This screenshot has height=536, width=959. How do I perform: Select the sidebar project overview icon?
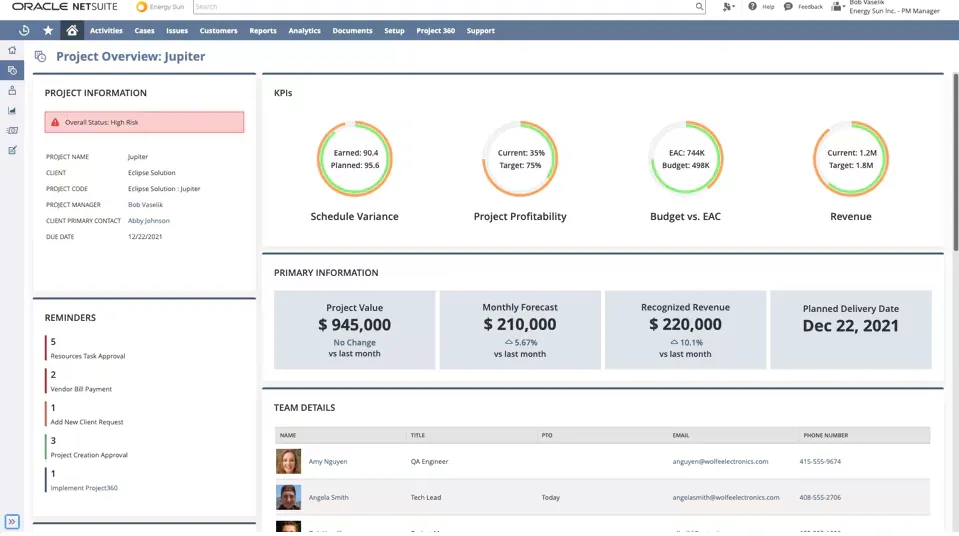pyautogui.click(x=12, y=70)
